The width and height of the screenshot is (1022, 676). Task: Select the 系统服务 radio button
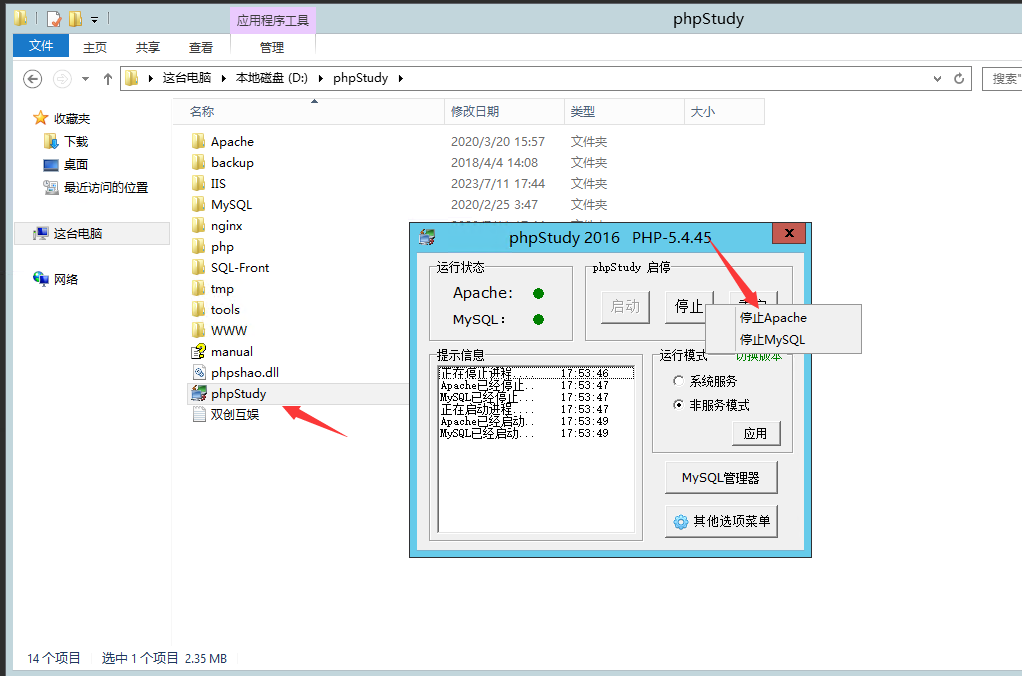point(679,381)
